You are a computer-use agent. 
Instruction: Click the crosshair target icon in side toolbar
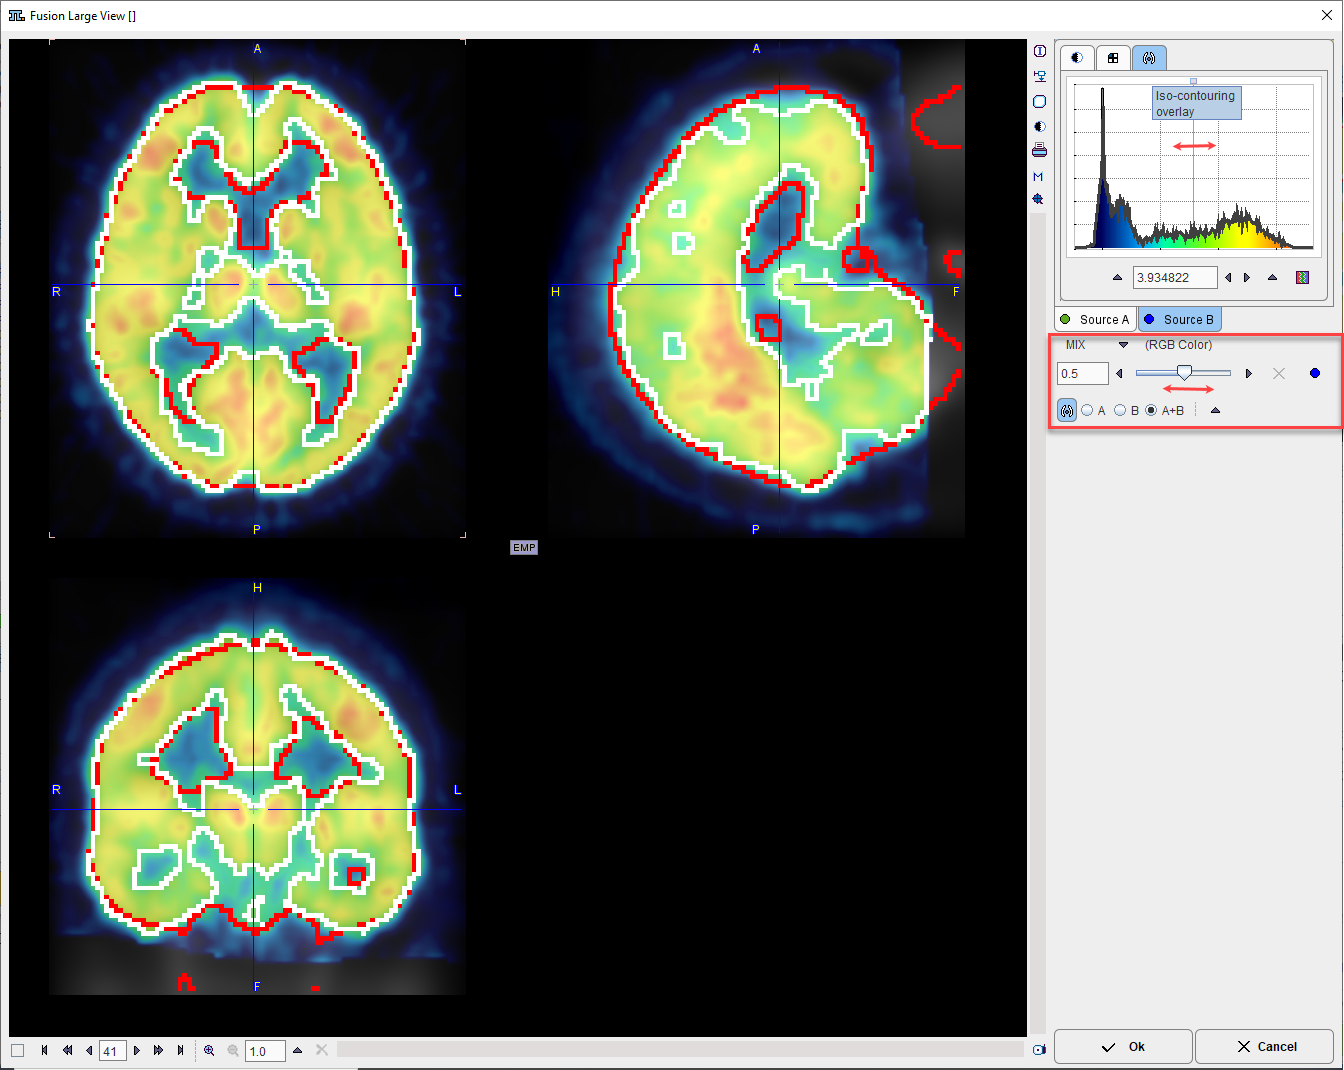pos(1038,200)
